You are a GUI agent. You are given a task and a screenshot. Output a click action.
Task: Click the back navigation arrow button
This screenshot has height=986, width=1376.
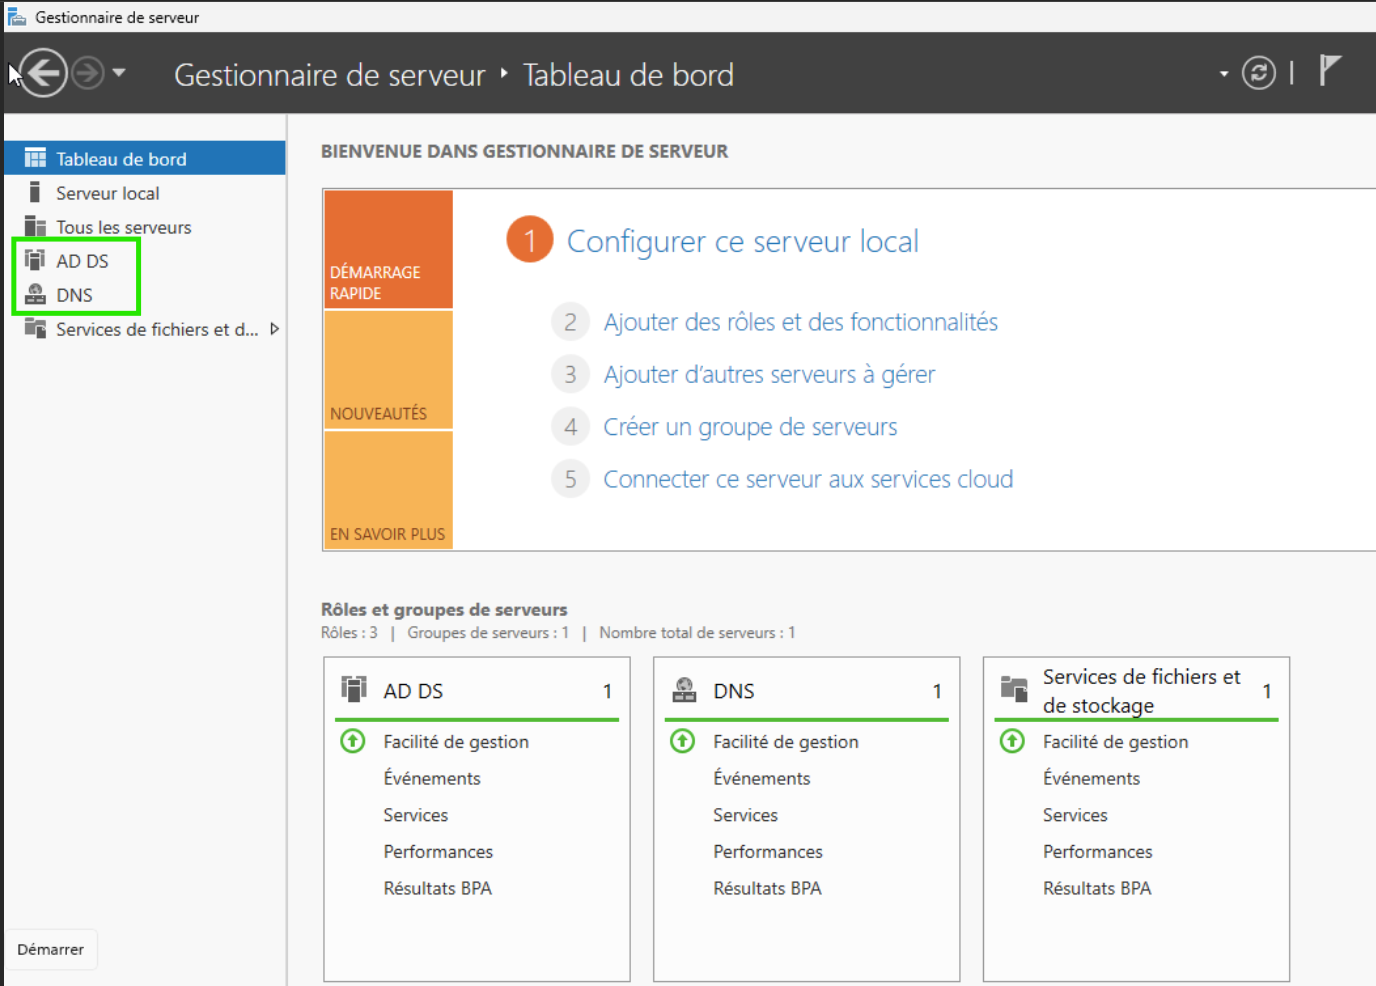[43, 73]
